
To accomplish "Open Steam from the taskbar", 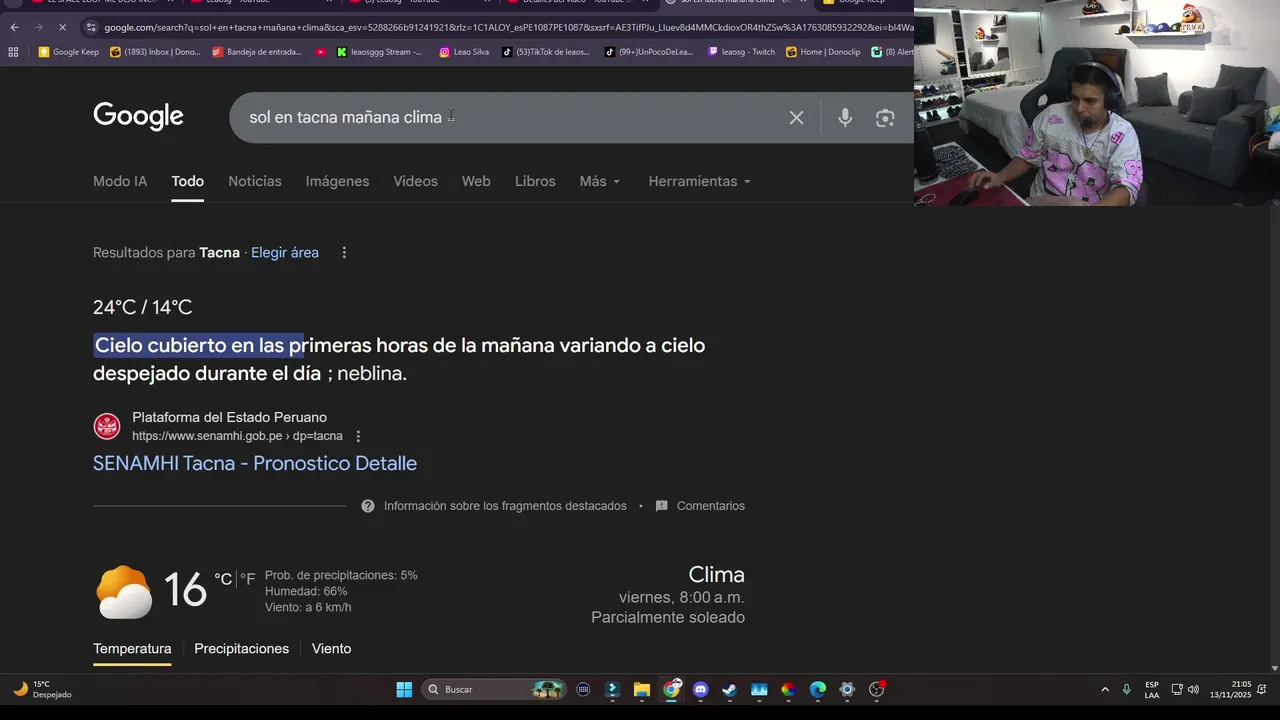I will pos(729,689).
